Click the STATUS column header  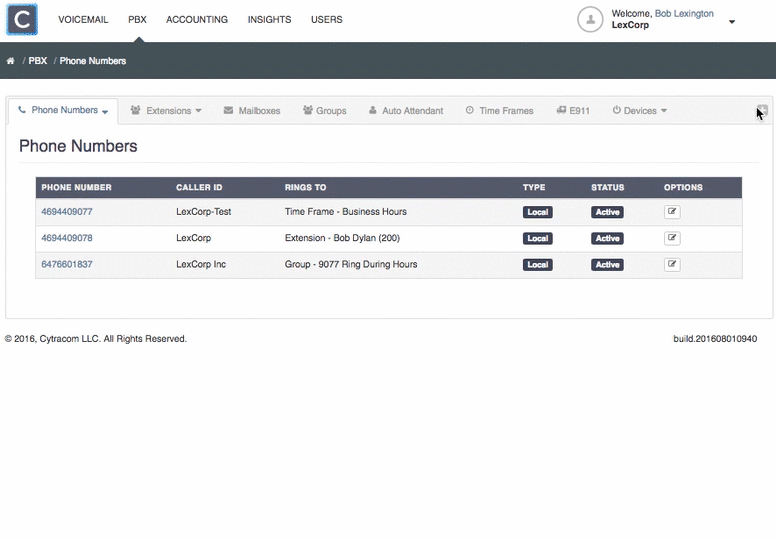(608, 188)
